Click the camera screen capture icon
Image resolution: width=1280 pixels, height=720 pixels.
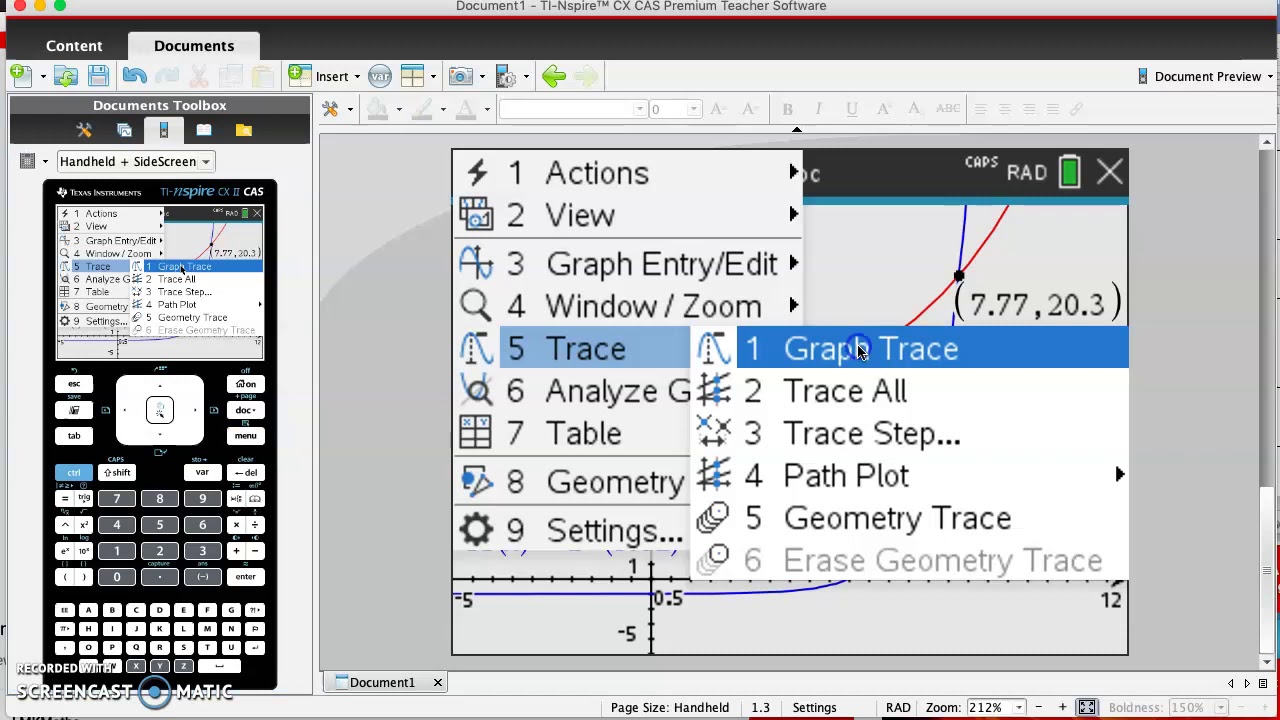click(461, 76)
